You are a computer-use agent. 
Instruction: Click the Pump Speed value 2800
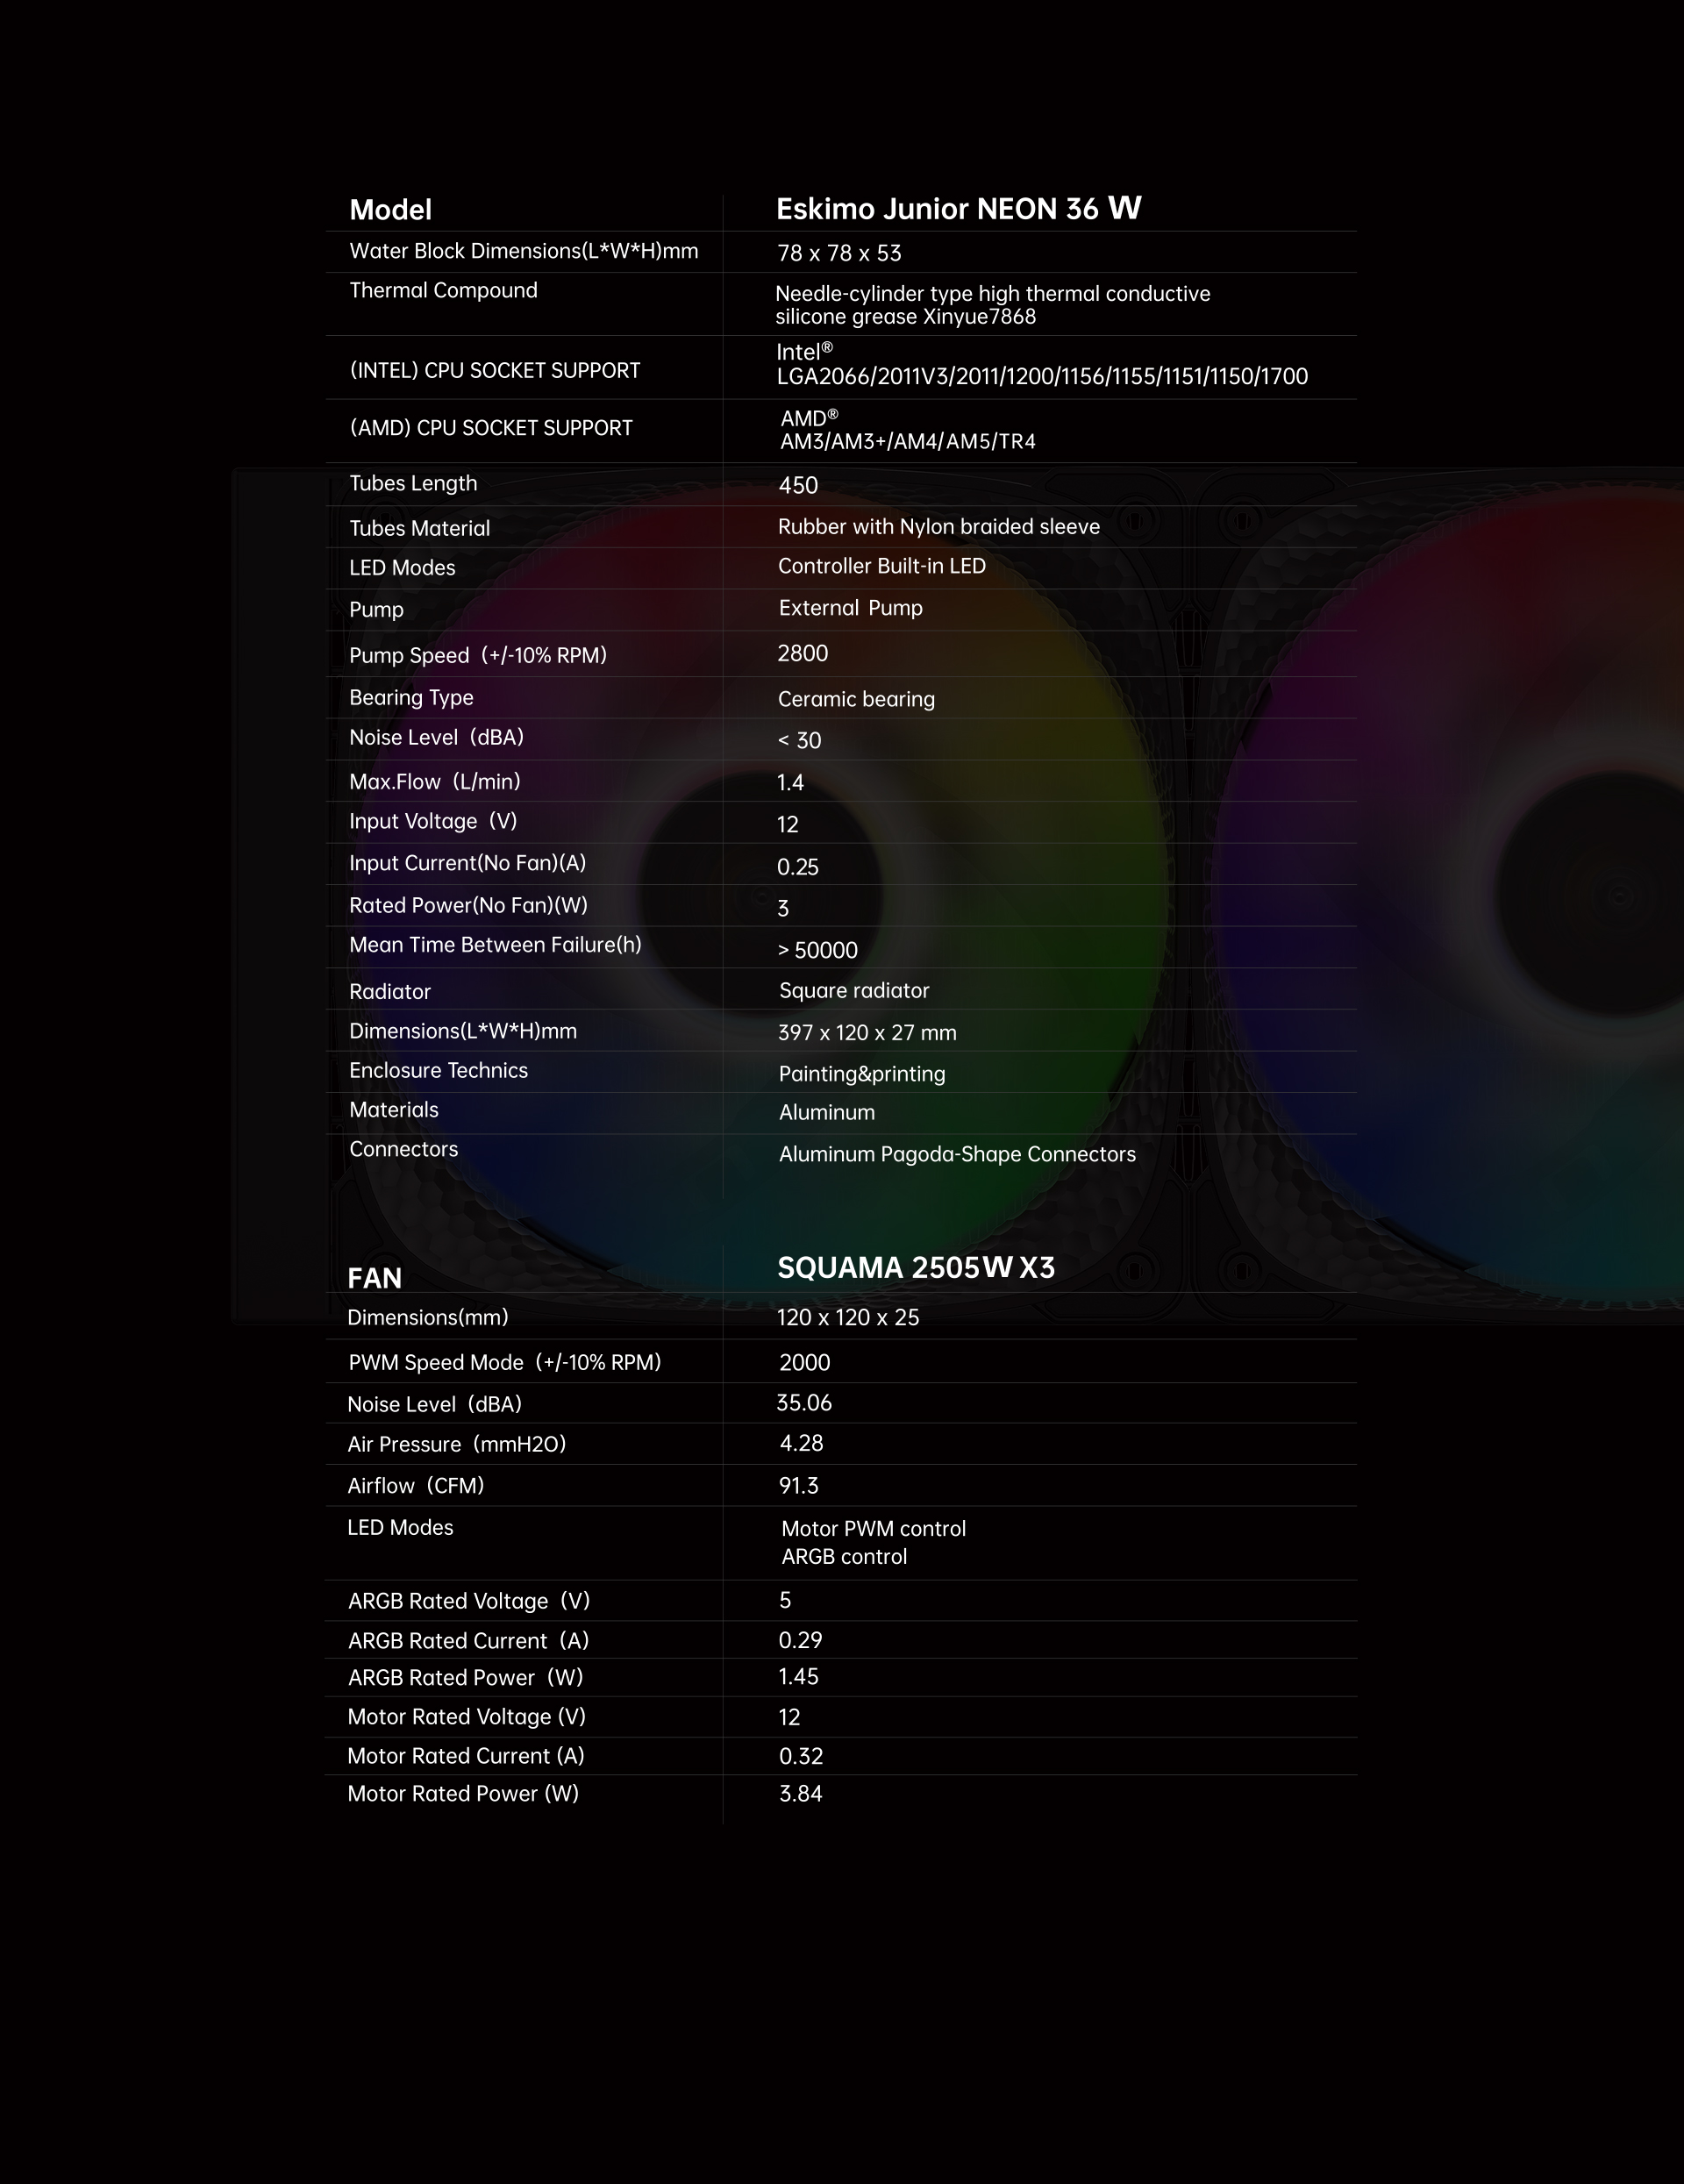click(x=802, y=654)
